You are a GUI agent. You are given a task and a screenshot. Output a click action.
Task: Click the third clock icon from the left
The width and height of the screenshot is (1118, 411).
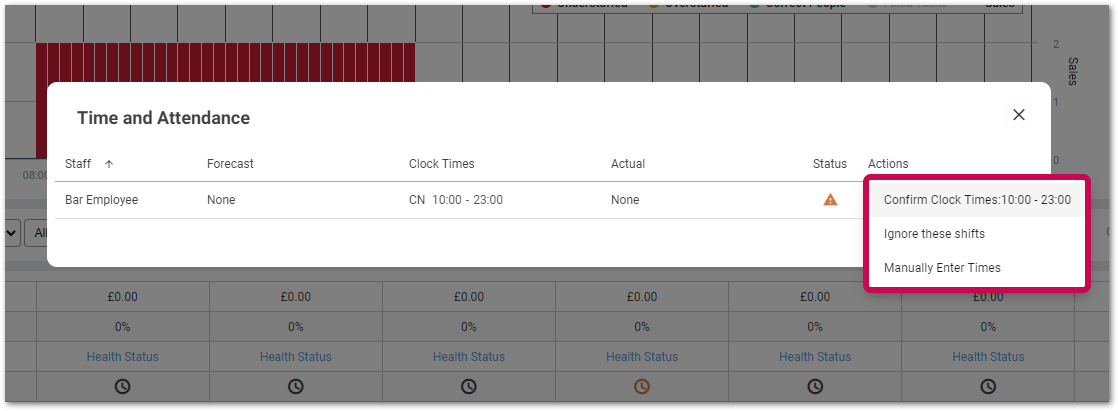click(x=469, y=386)
